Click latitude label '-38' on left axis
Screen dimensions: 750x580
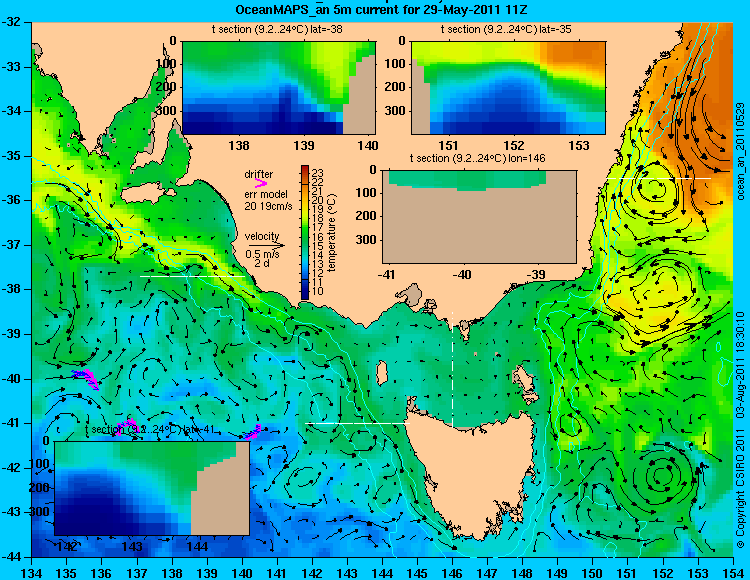click(13, 289)
